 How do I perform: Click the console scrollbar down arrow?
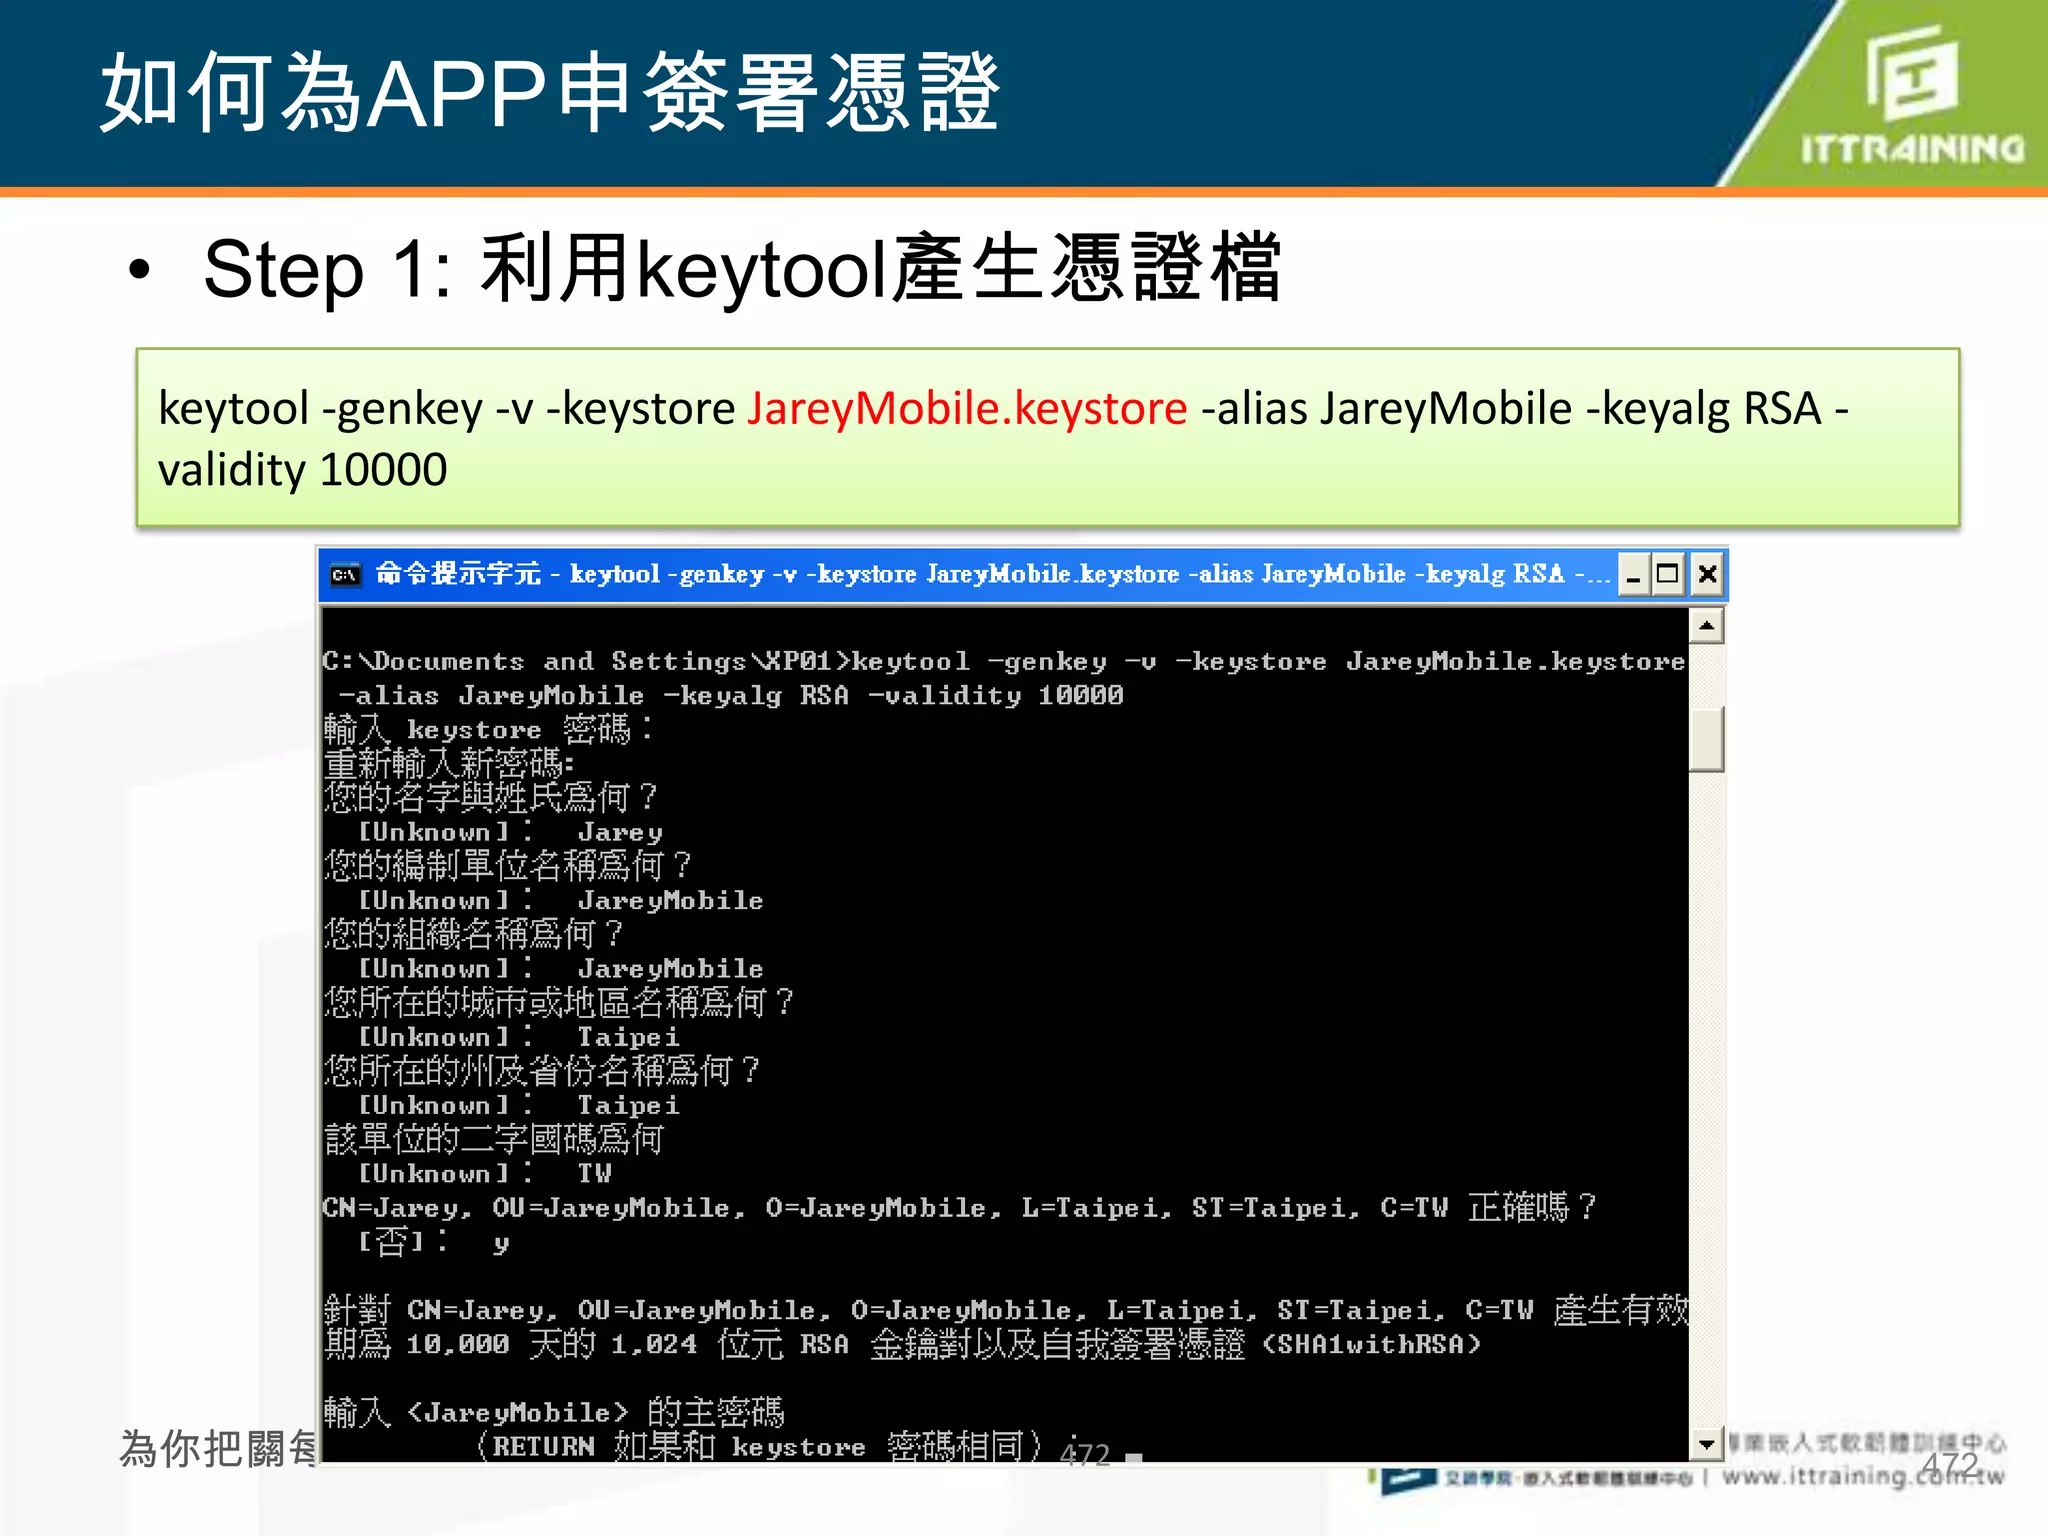pos(1706,1444)
